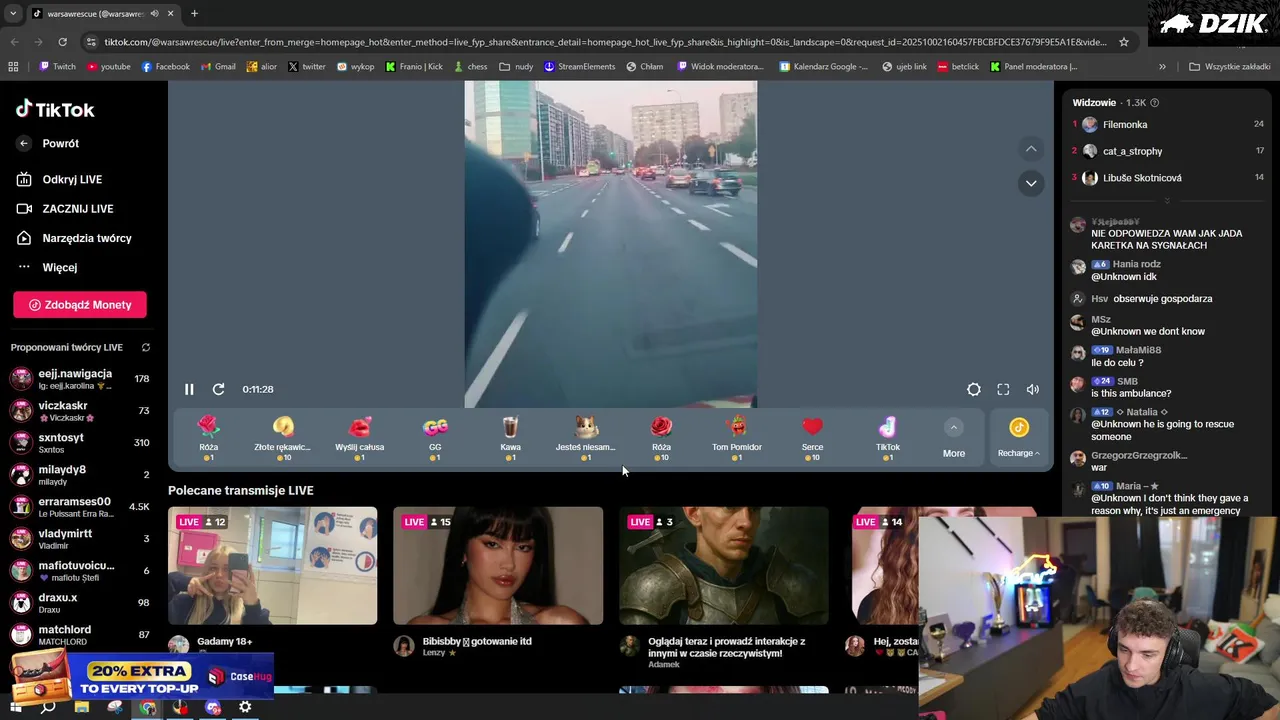
Task: Mute the live stream volume
Action: pos(1033,389)
